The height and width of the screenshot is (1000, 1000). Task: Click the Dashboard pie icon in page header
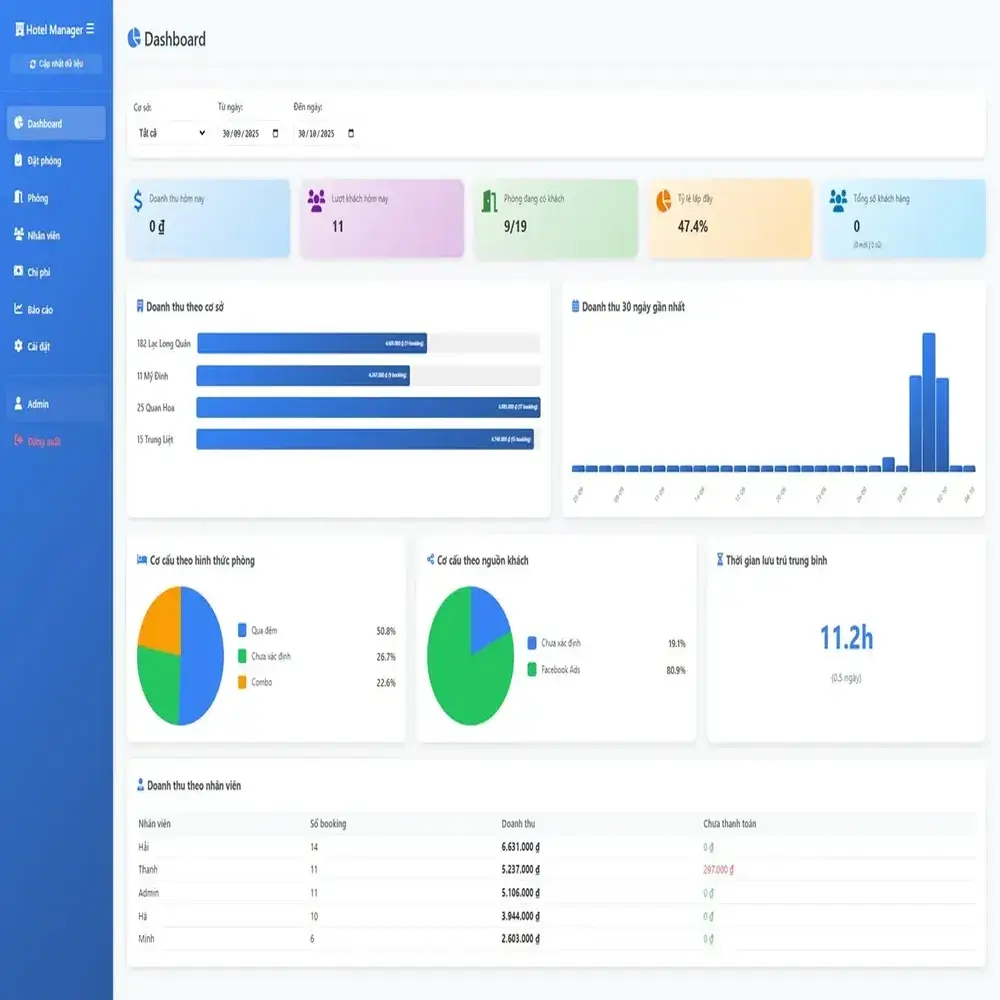134,39
